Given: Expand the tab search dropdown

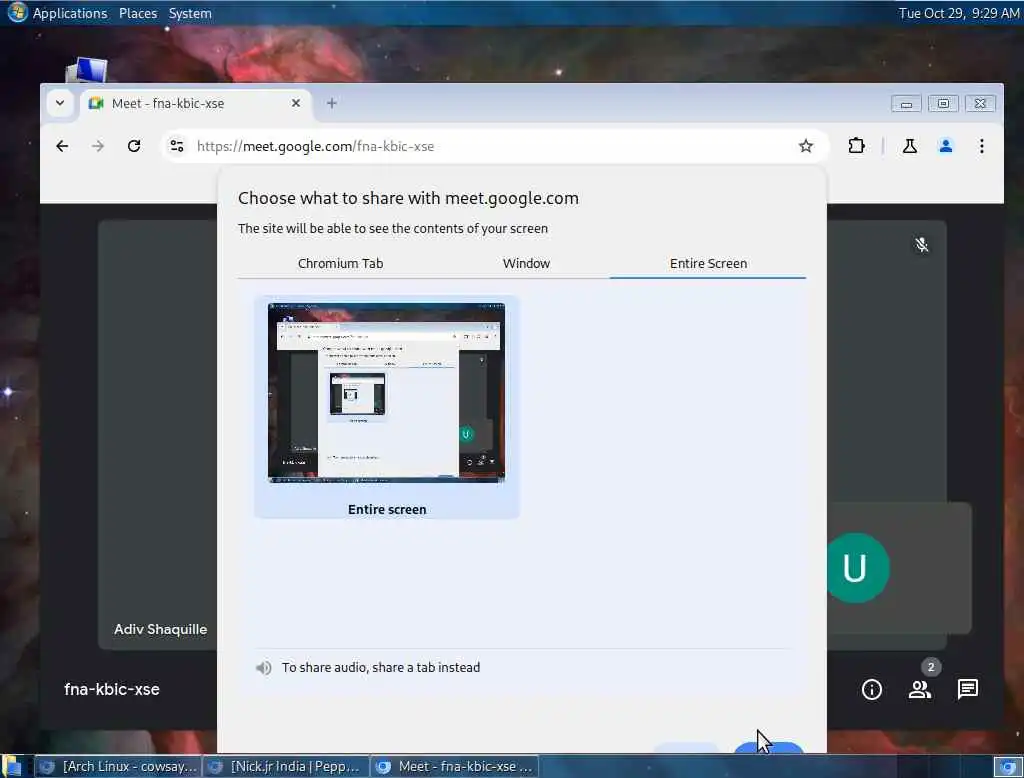Looking at the screenshot, I should [x=60, y=103].
